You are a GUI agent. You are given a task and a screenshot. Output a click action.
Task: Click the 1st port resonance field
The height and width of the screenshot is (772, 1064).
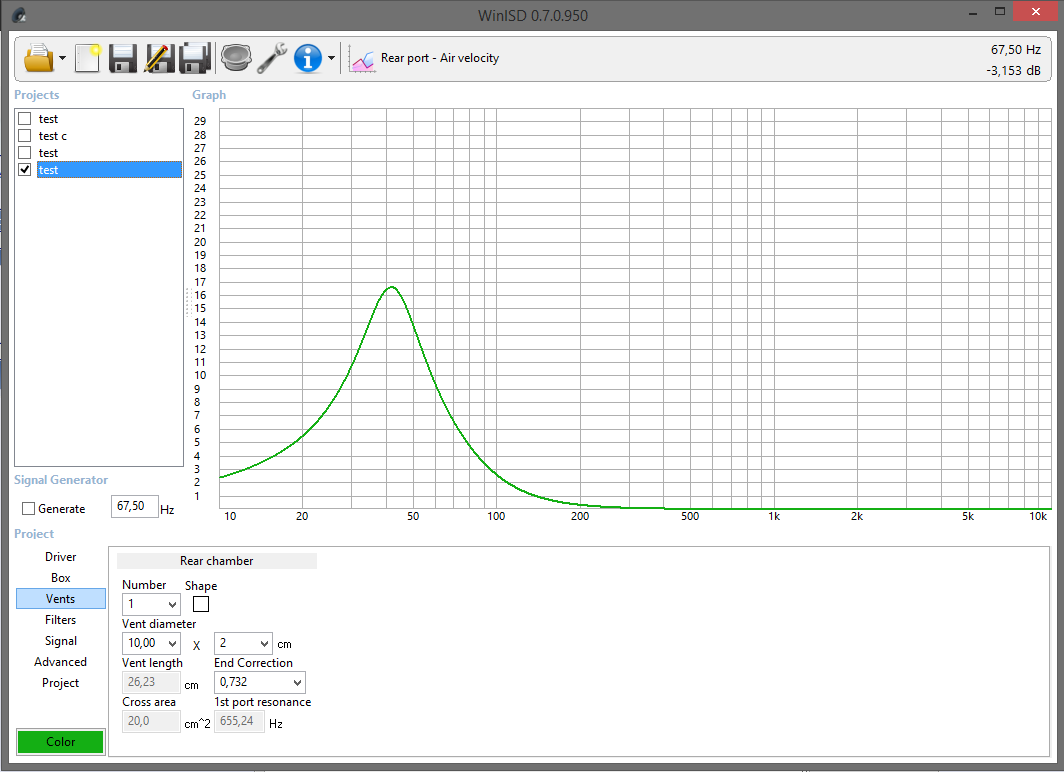click(239, 721)
